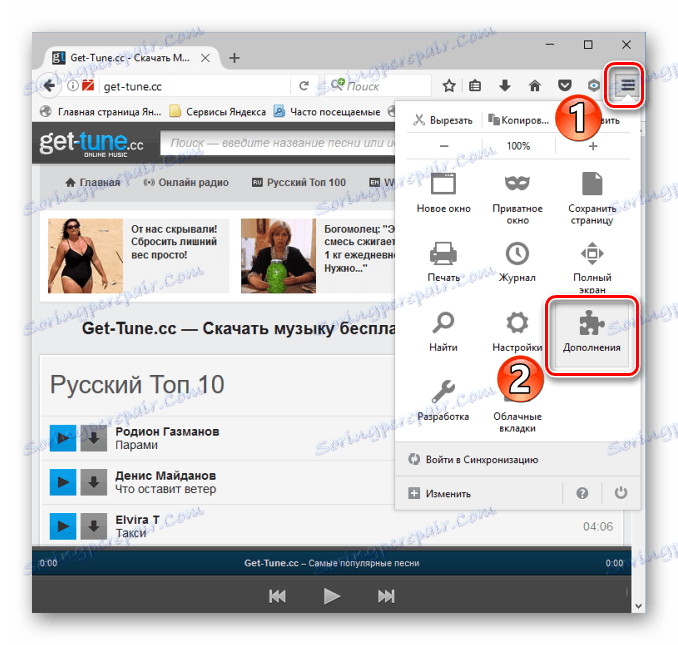Reload the page with the refresh icon

304,86
